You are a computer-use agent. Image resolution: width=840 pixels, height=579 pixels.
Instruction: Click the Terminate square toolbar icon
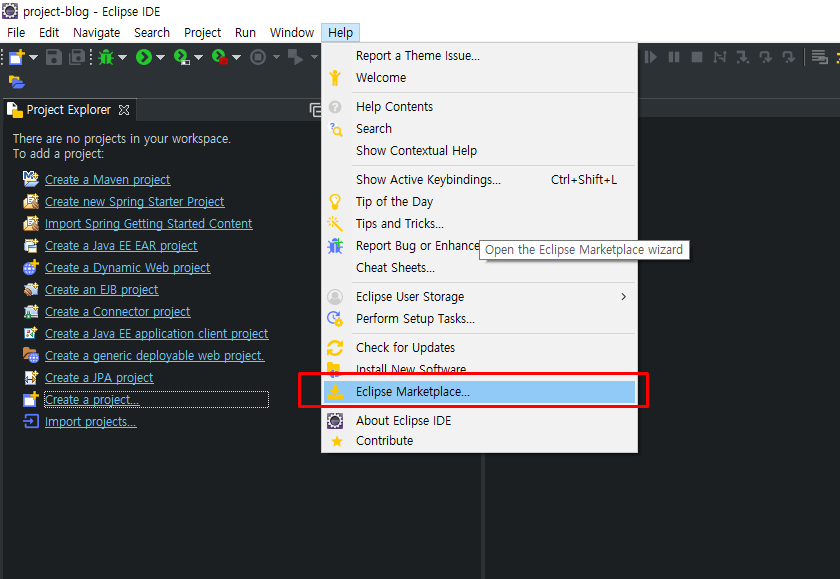click(x=696, y=57)
